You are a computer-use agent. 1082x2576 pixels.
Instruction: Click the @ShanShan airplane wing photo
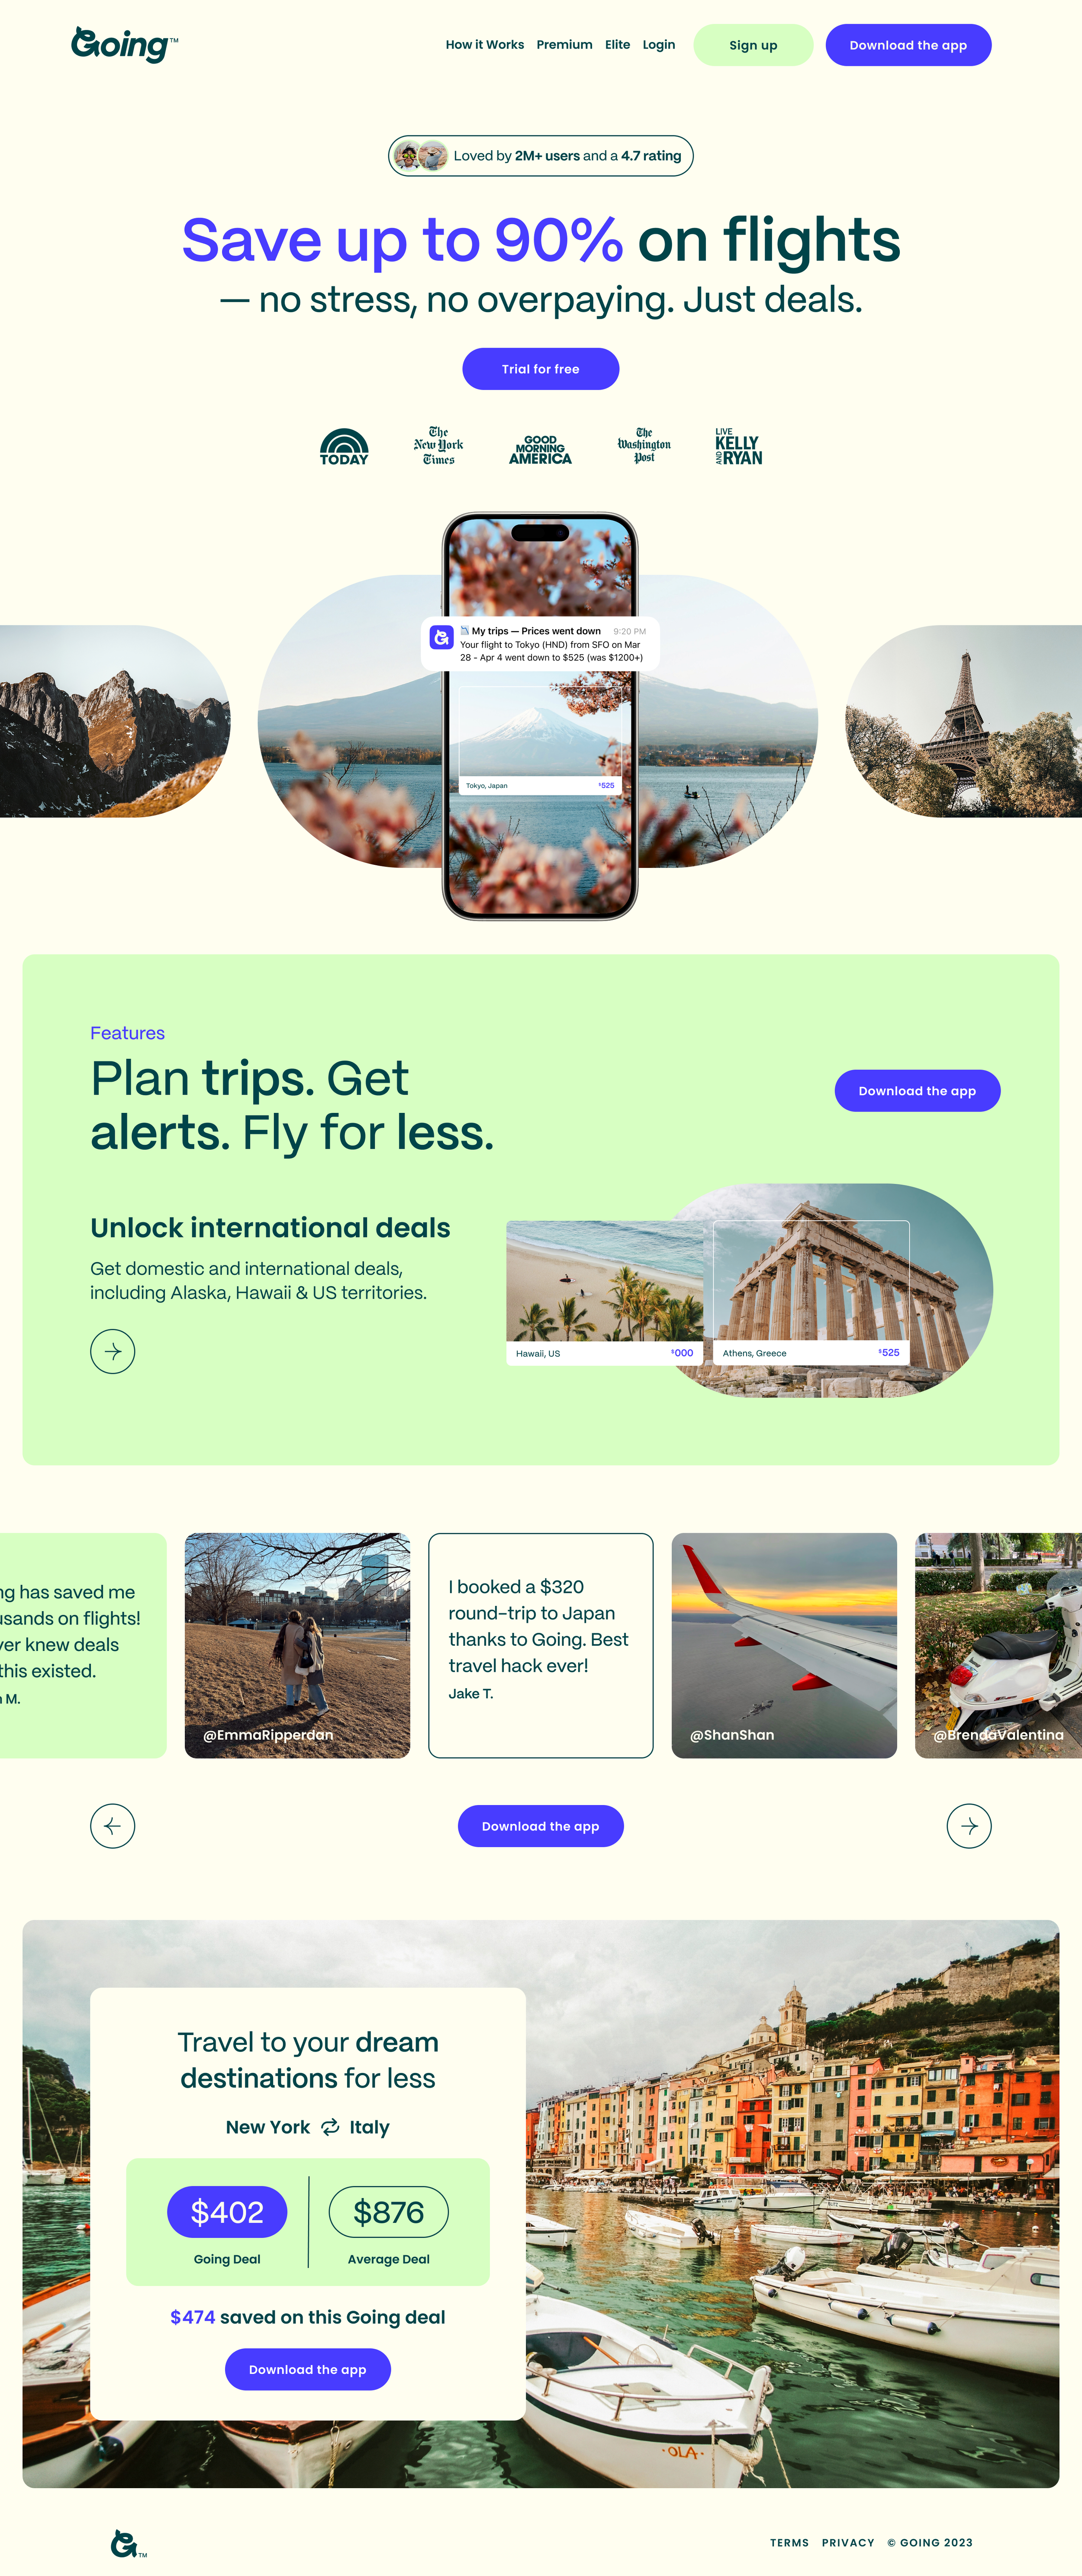coord(784,1645)
